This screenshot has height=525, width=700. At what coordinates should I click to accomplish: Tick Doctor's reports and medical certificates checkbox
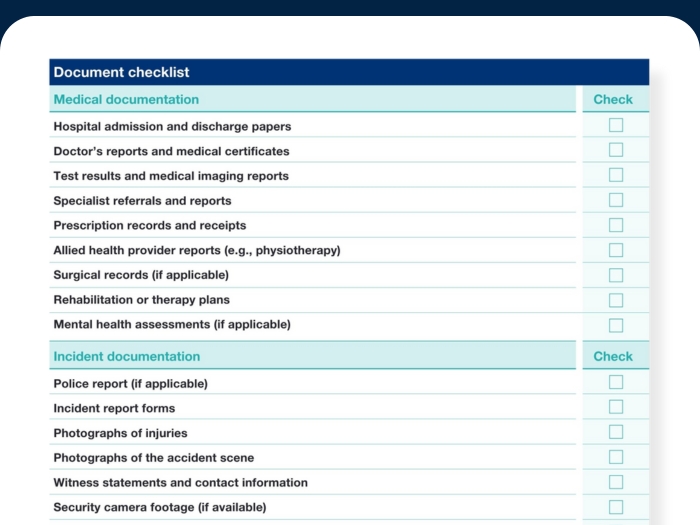coord(616,151)
